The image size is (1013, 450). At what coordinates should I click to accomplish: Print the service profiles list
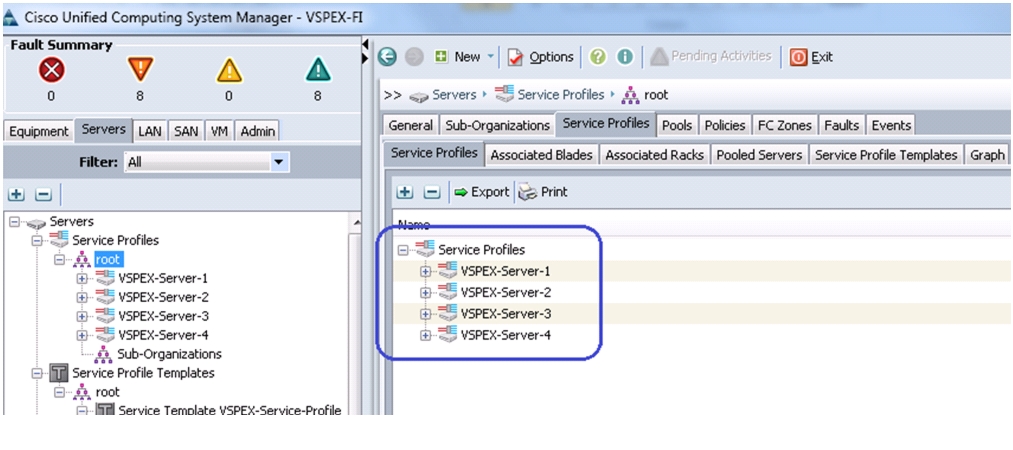pos(543,192)
